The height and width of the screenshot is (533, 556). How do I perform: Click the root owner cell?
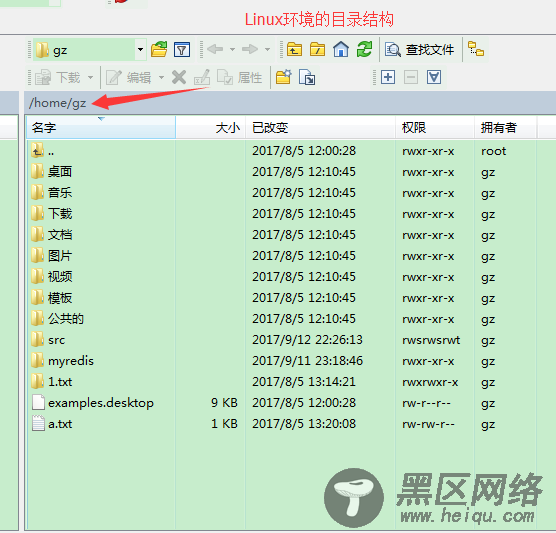tap(493, 151)
